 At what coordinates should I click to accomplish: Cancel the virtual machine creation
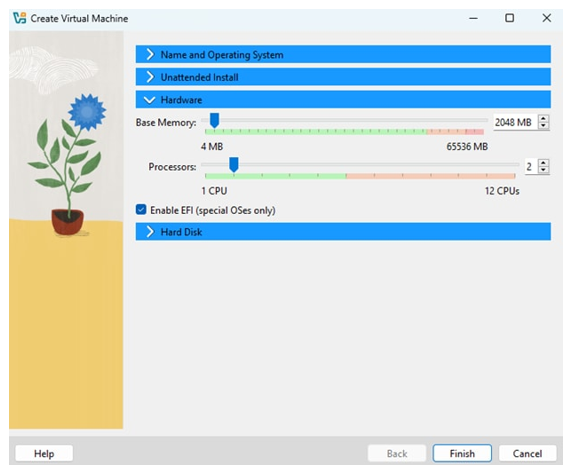pyautogui.click(x=527, y=454)
